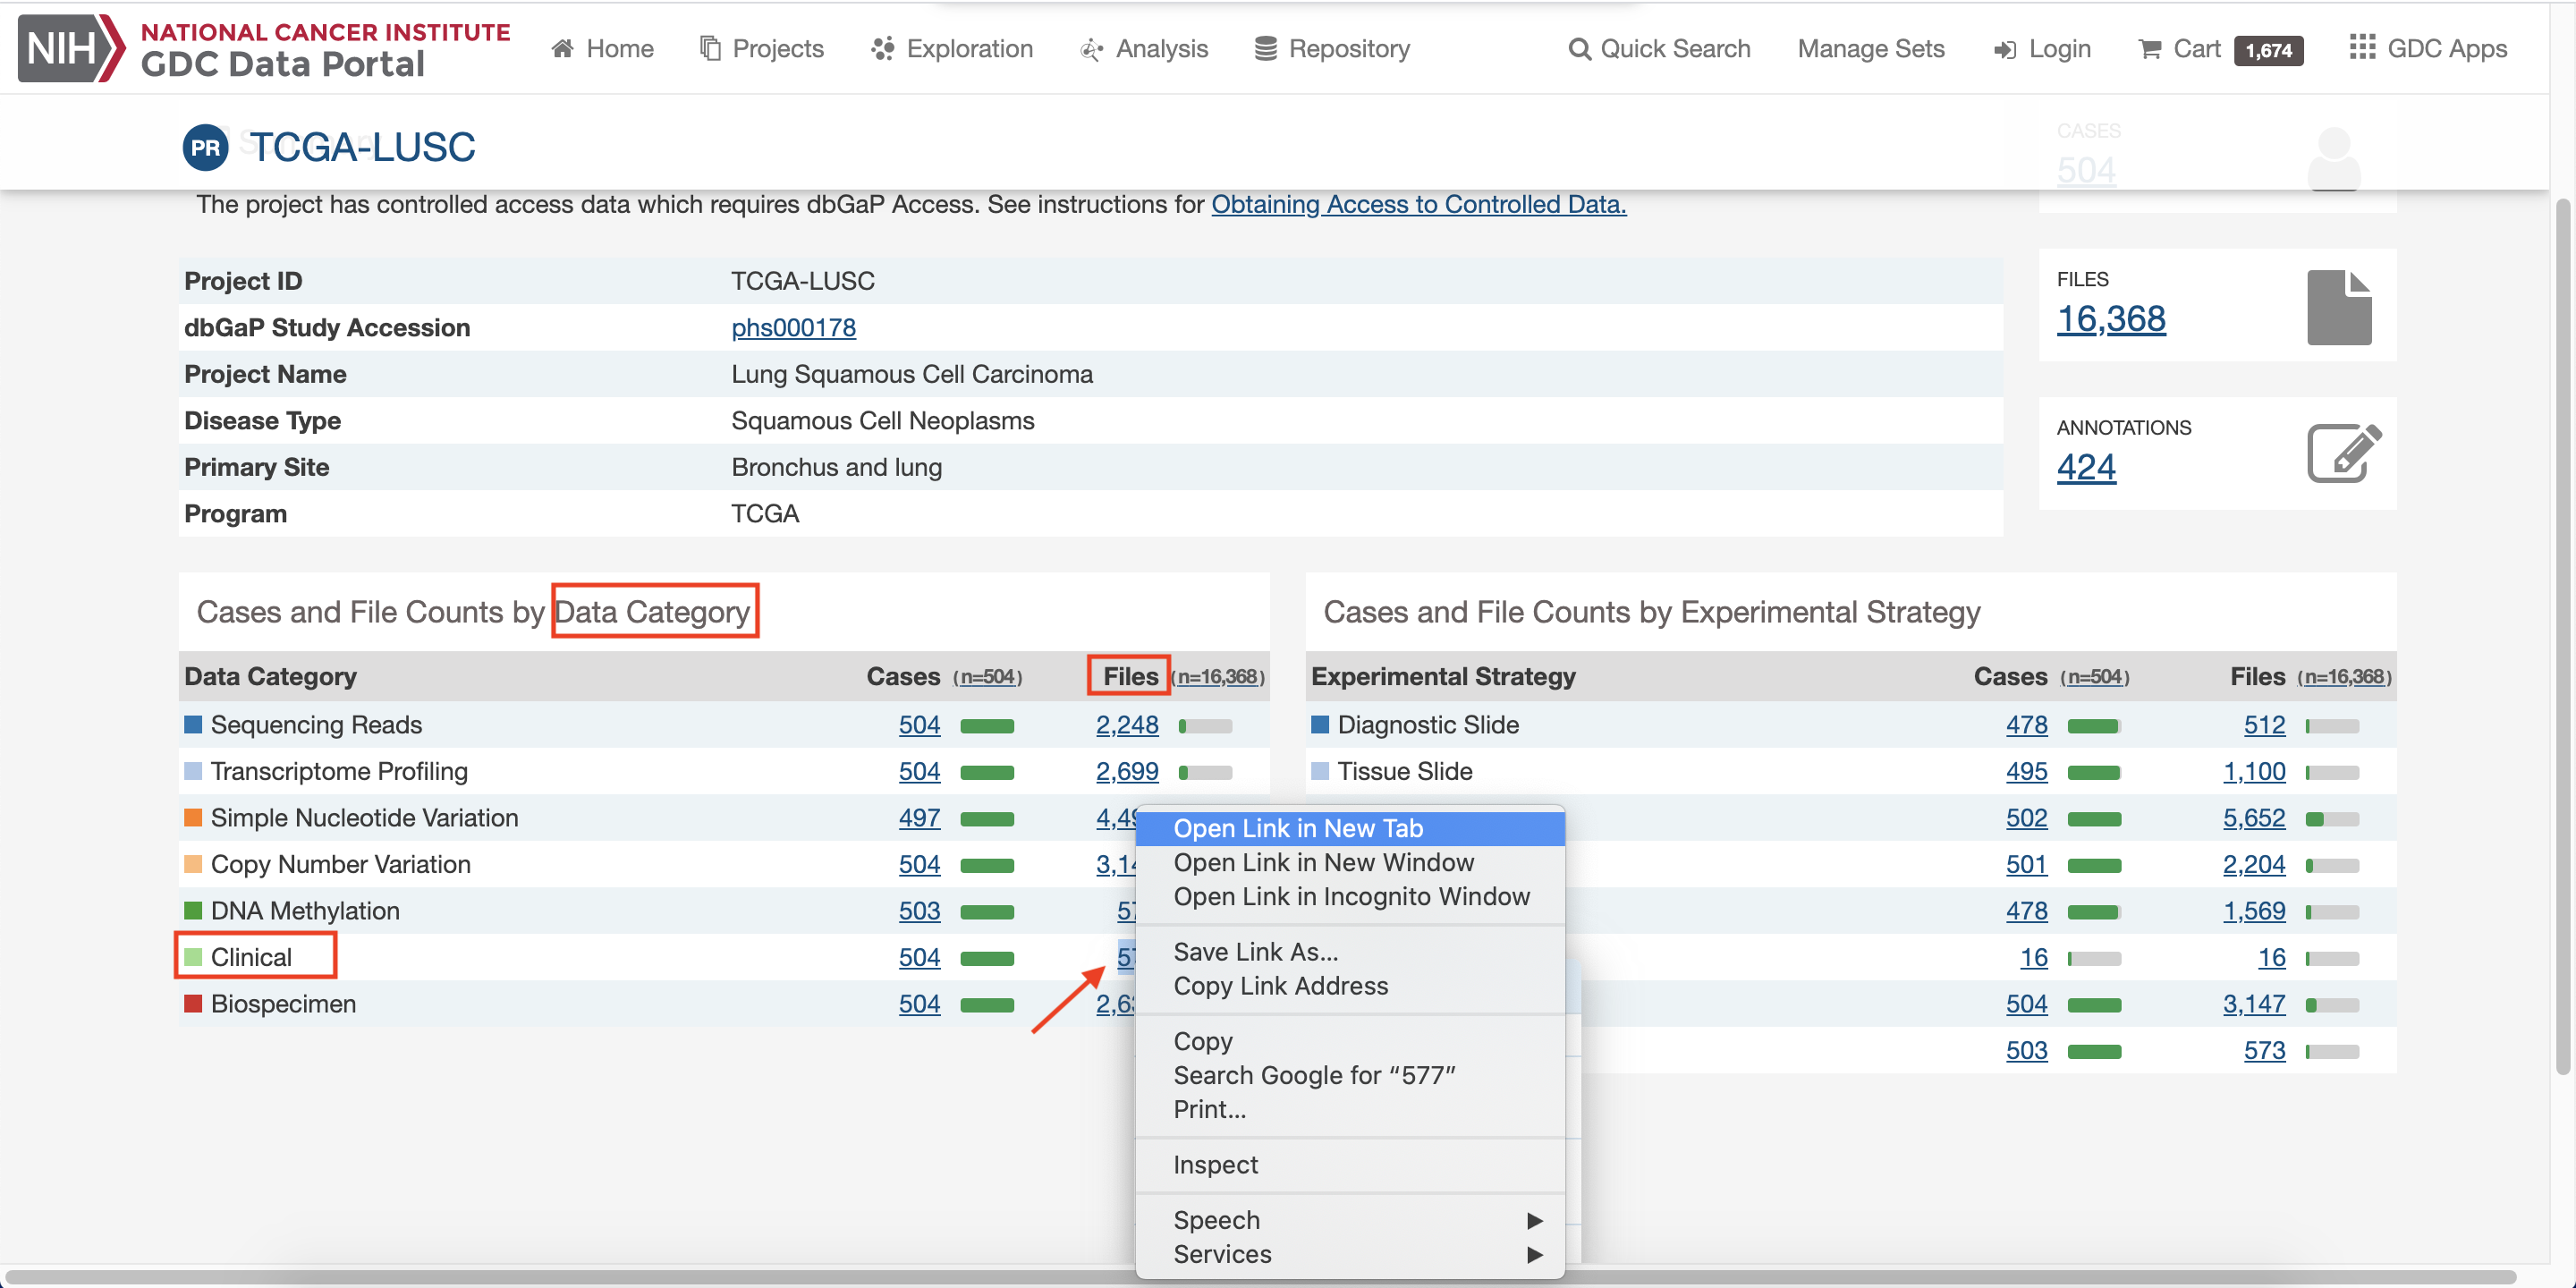Click the n=504 link in Data Category header
This screenshot has height=1288, width=2576.
(988, 677)
